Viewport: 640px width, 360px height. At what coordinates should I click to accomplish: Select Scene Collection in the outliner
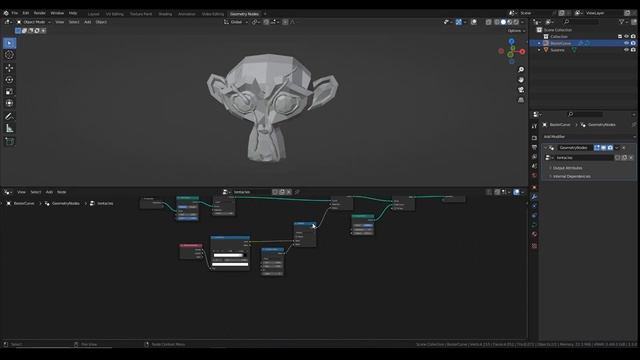coord(557,30)
